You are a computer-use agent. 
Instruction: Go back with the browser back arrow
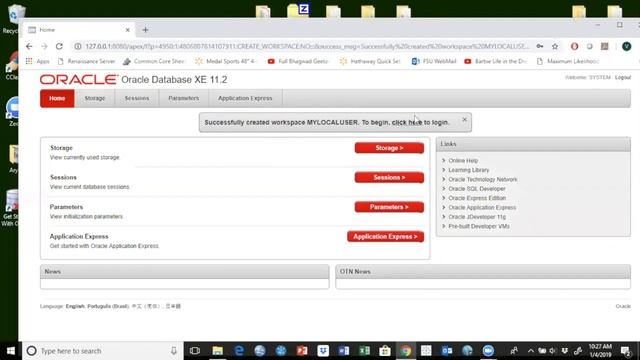click(x=29, y=47)
